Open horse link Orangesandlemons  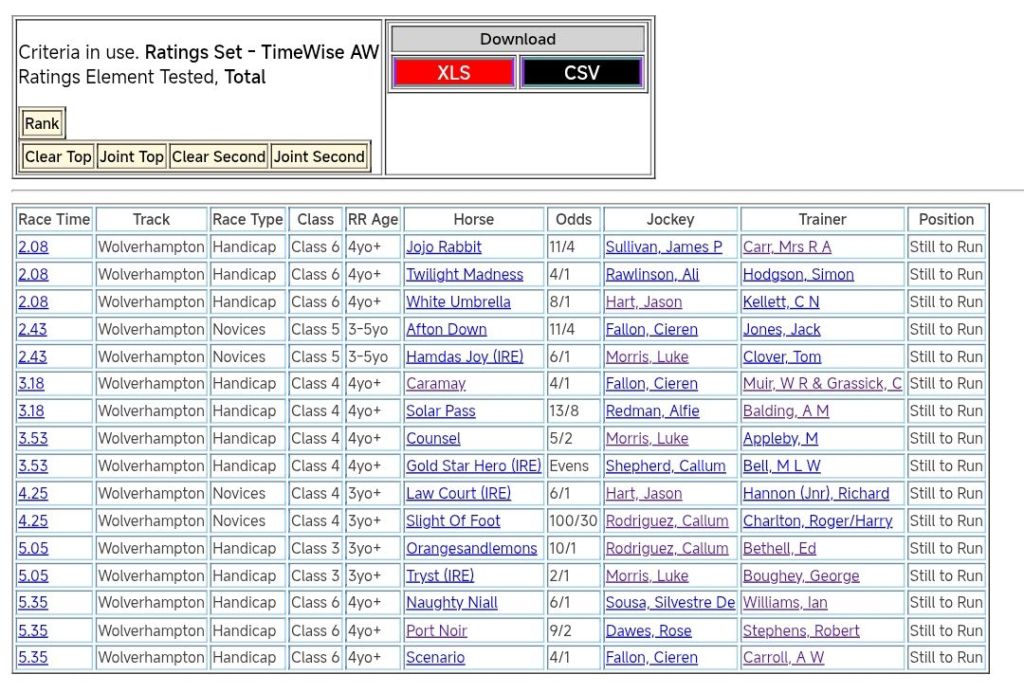click(x=471, y=548)
